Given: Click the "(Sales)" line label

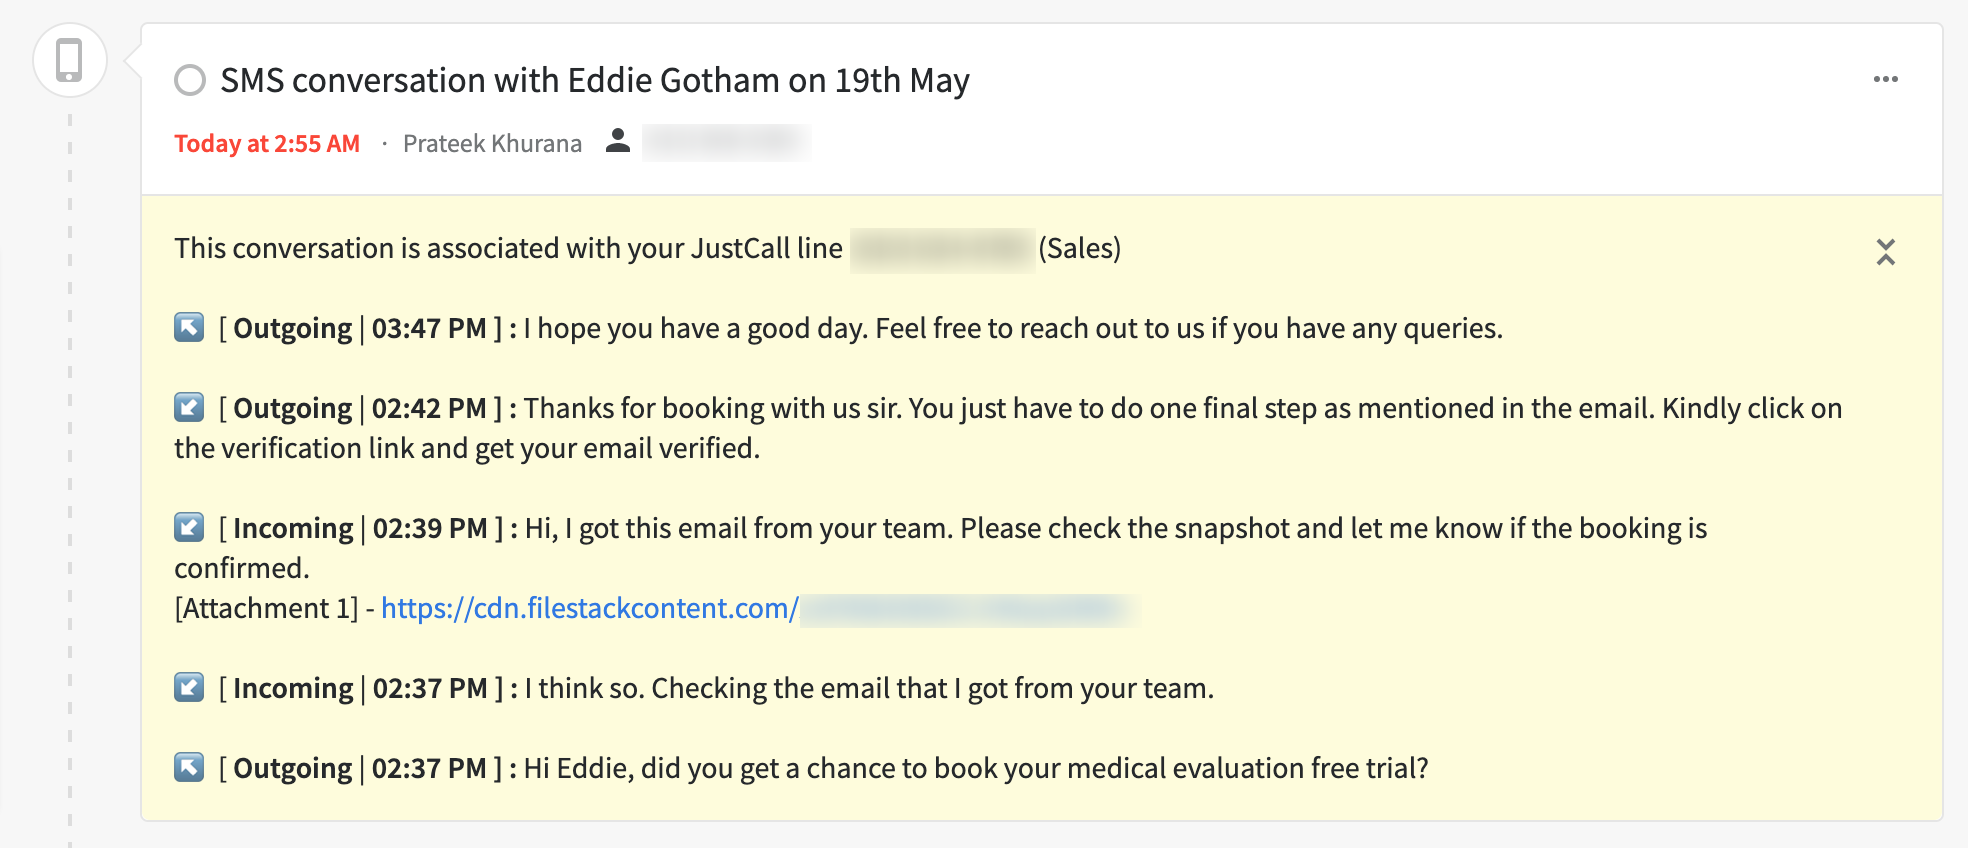Looking at the screenshot, I should point(1079,248).
